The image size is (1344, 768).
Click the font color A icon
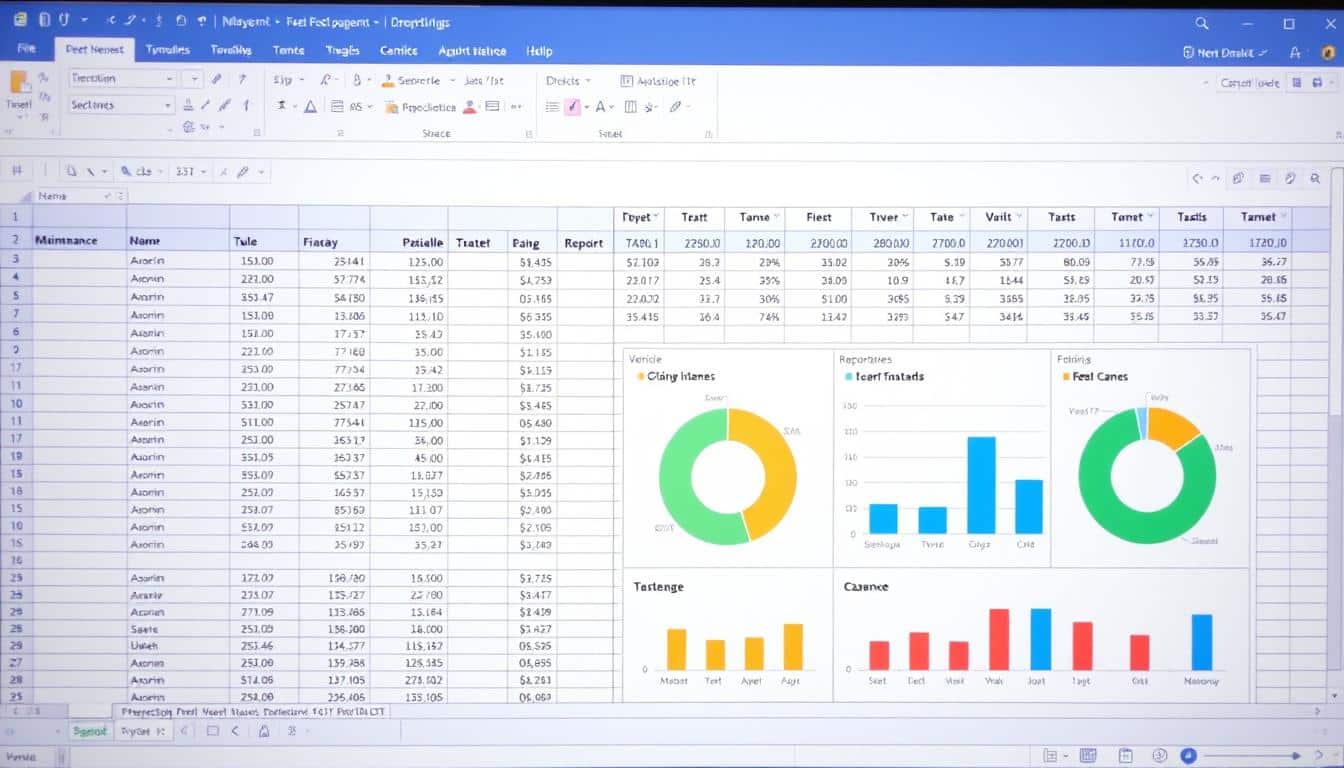click(x=601, y=106)
